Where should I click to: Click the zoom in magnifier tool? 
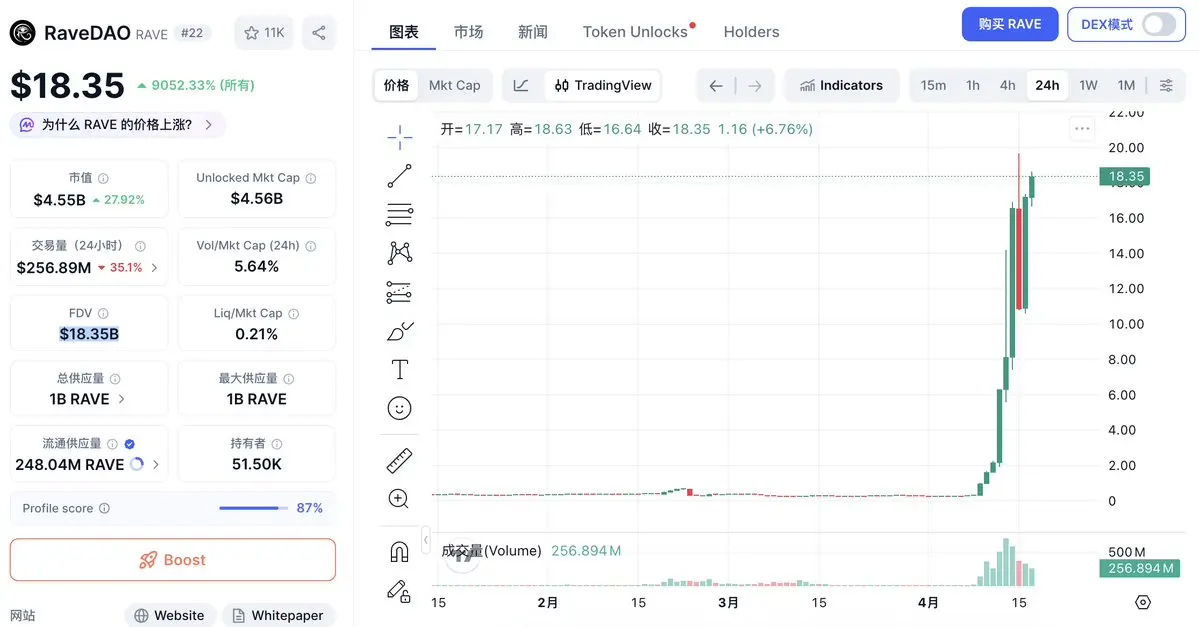[x=399, y=498]
